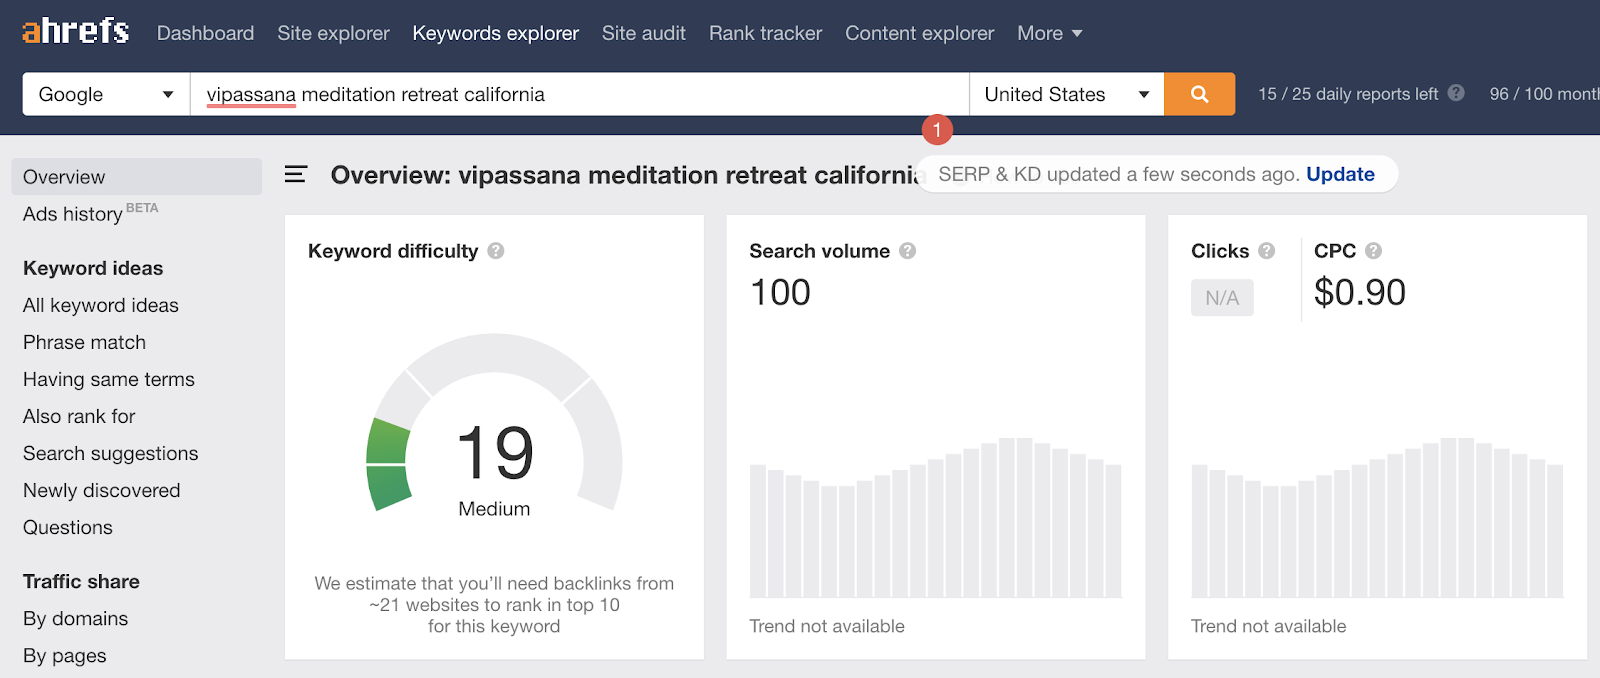Open Rank tracker
1600x678 pixels.
coord(765,33)
